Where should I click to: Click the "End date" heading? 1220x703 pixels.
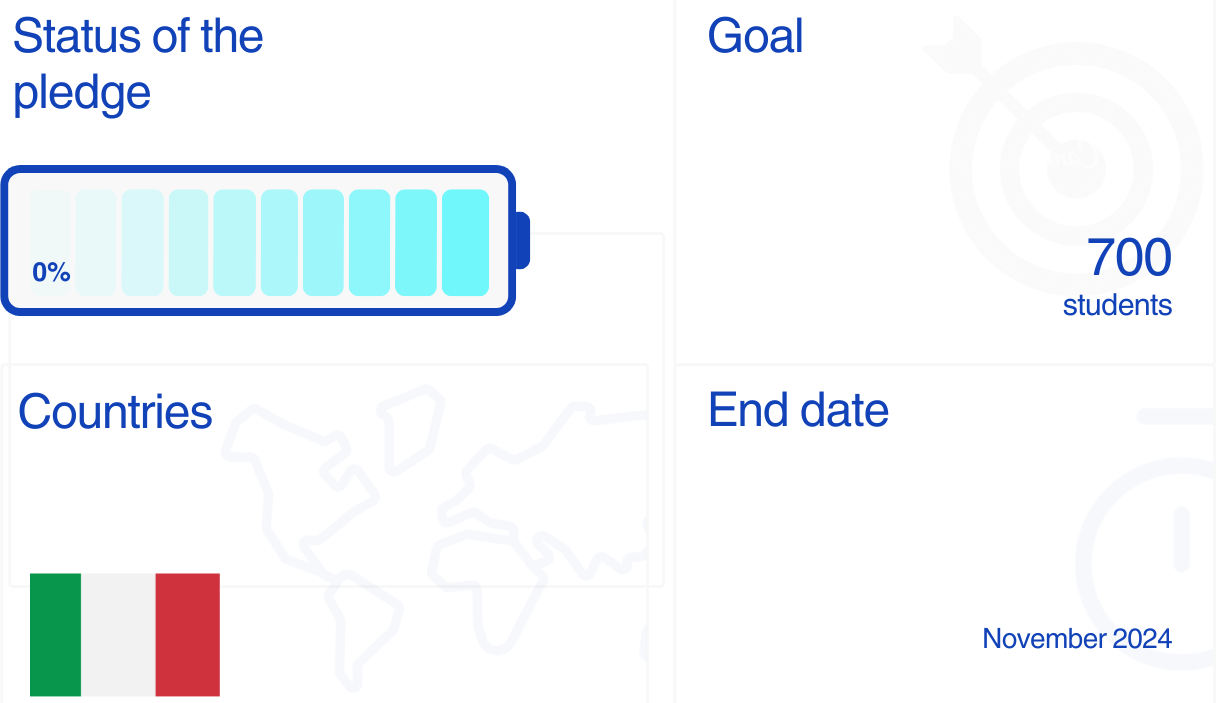click(798, 410)
